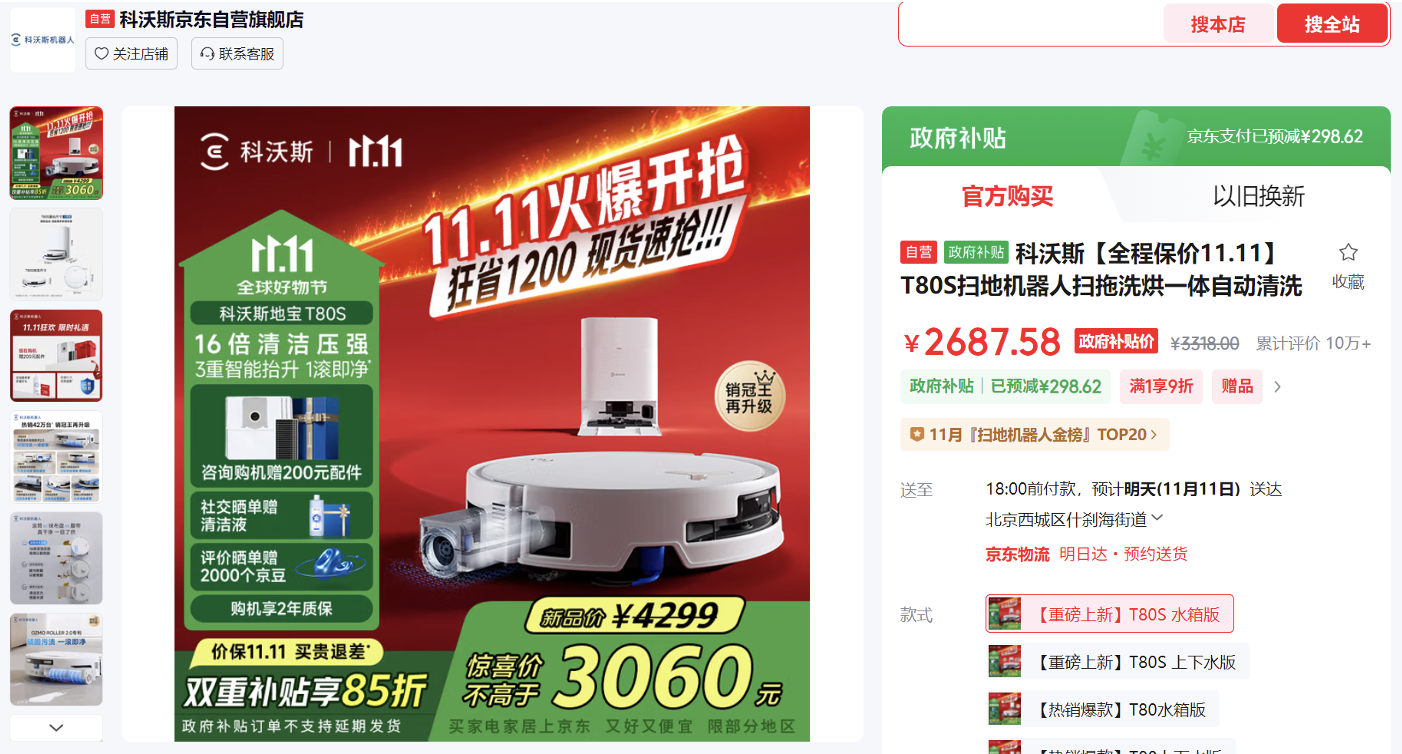Screen dimensions: 1402x754
Task: Expand delivery address 北京西城区什刹海街道 dropdown
Action: pyautogui.click(x=1075, y=519)
